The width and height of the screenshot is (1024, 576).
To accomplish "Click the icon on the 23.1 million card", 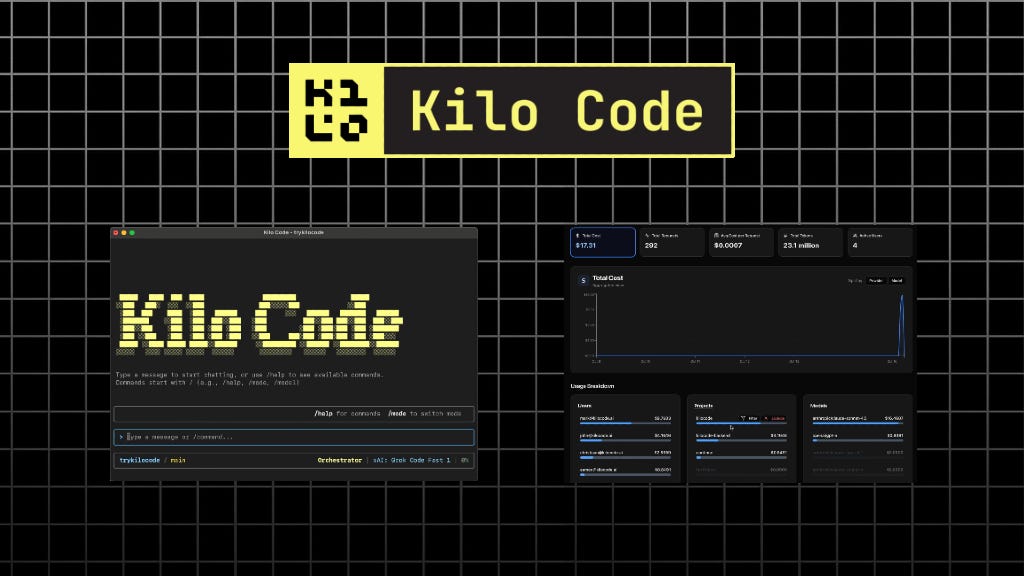I will tap(786, 236).
